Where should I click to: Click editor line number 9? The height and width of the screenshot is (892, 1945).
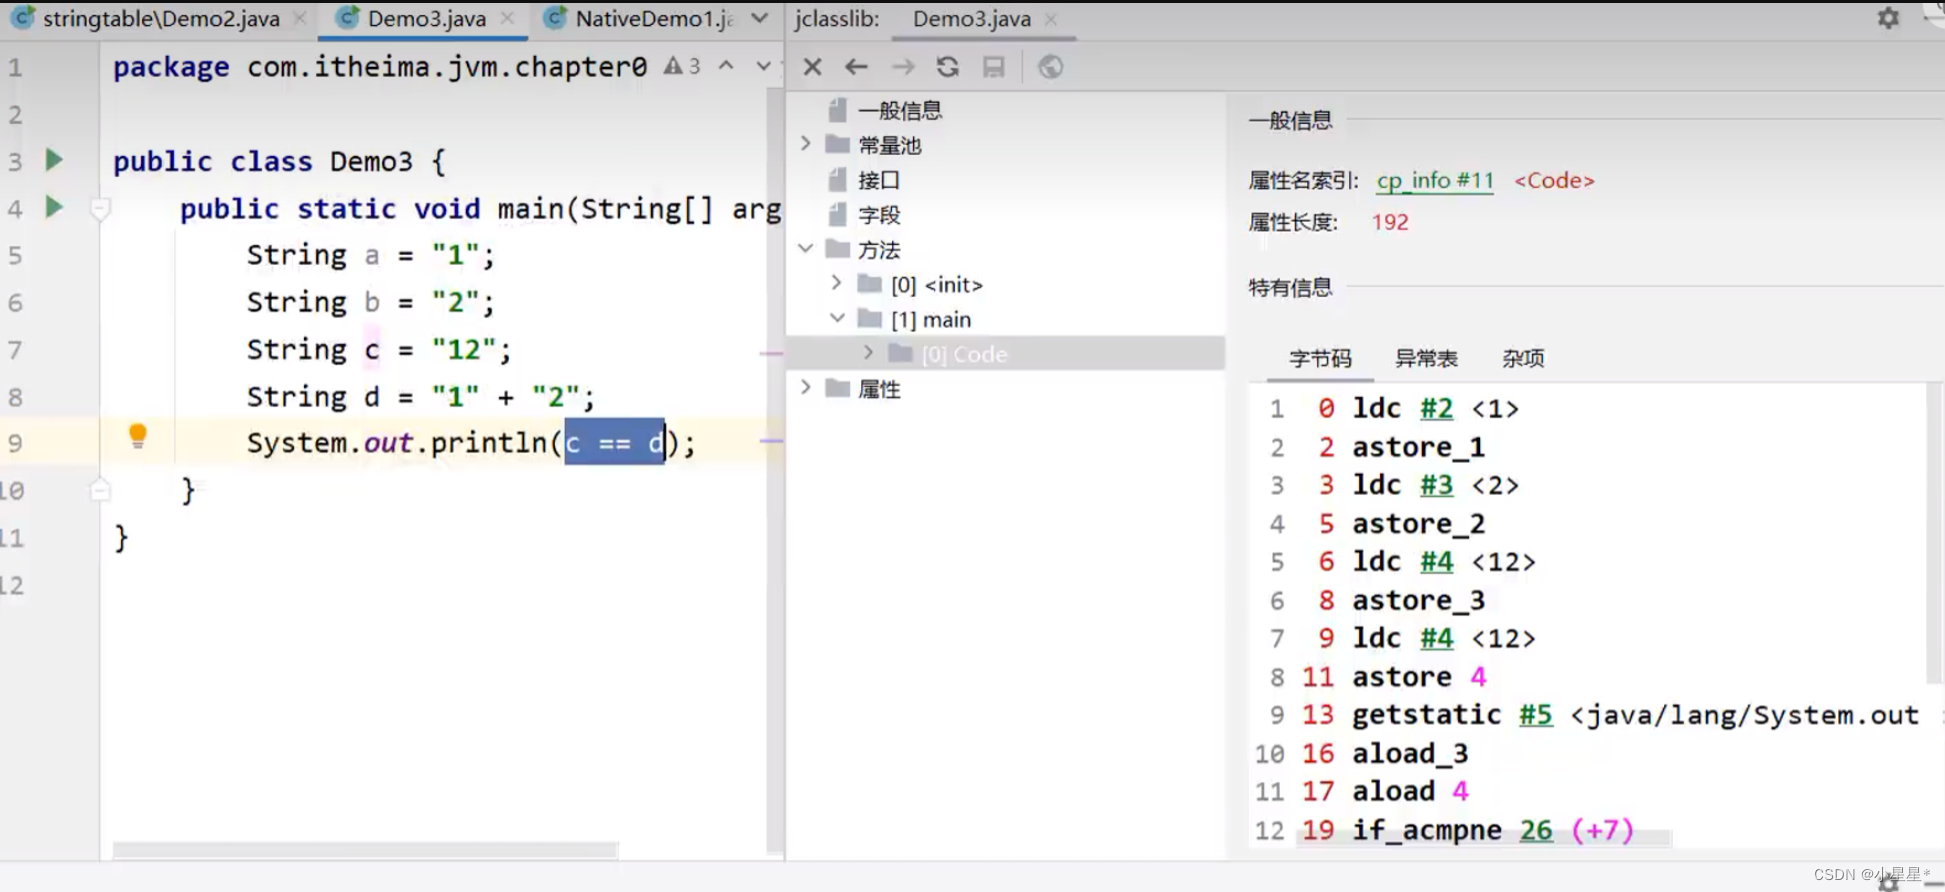(x=16, y=443)
